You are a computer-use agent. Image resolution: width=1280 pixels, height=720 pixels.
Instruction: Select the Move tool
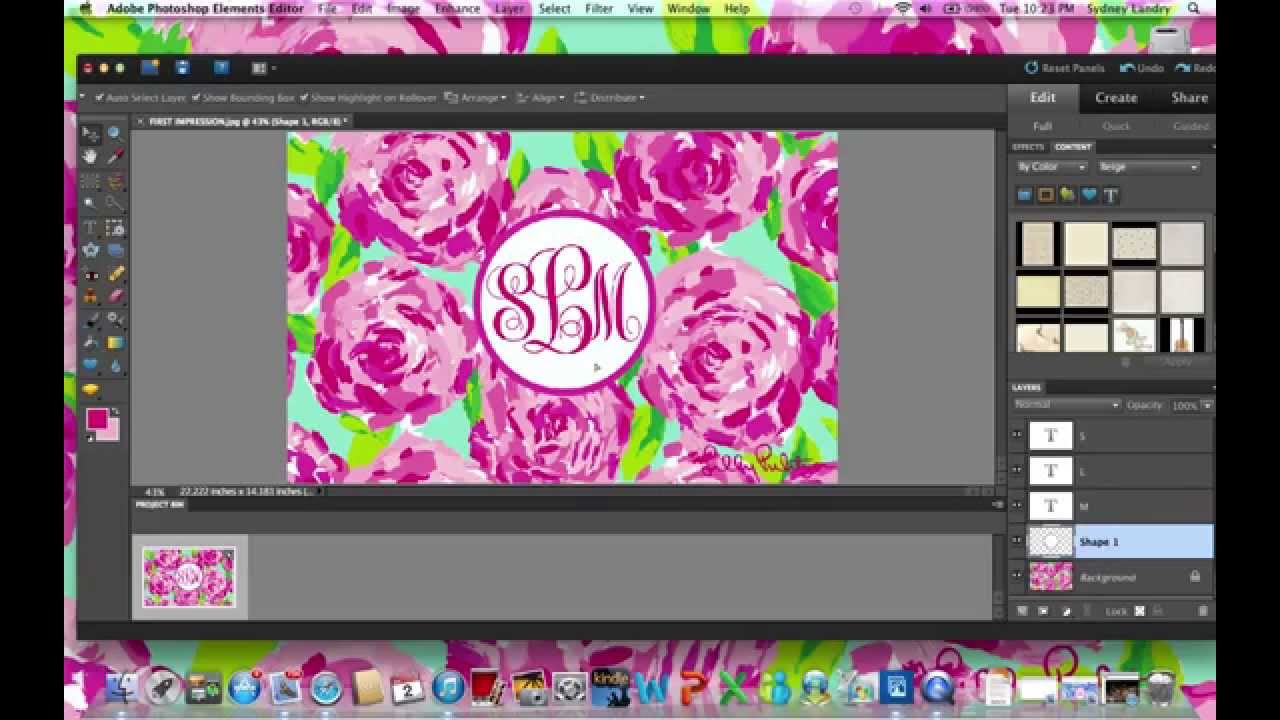tap(90, 133)
